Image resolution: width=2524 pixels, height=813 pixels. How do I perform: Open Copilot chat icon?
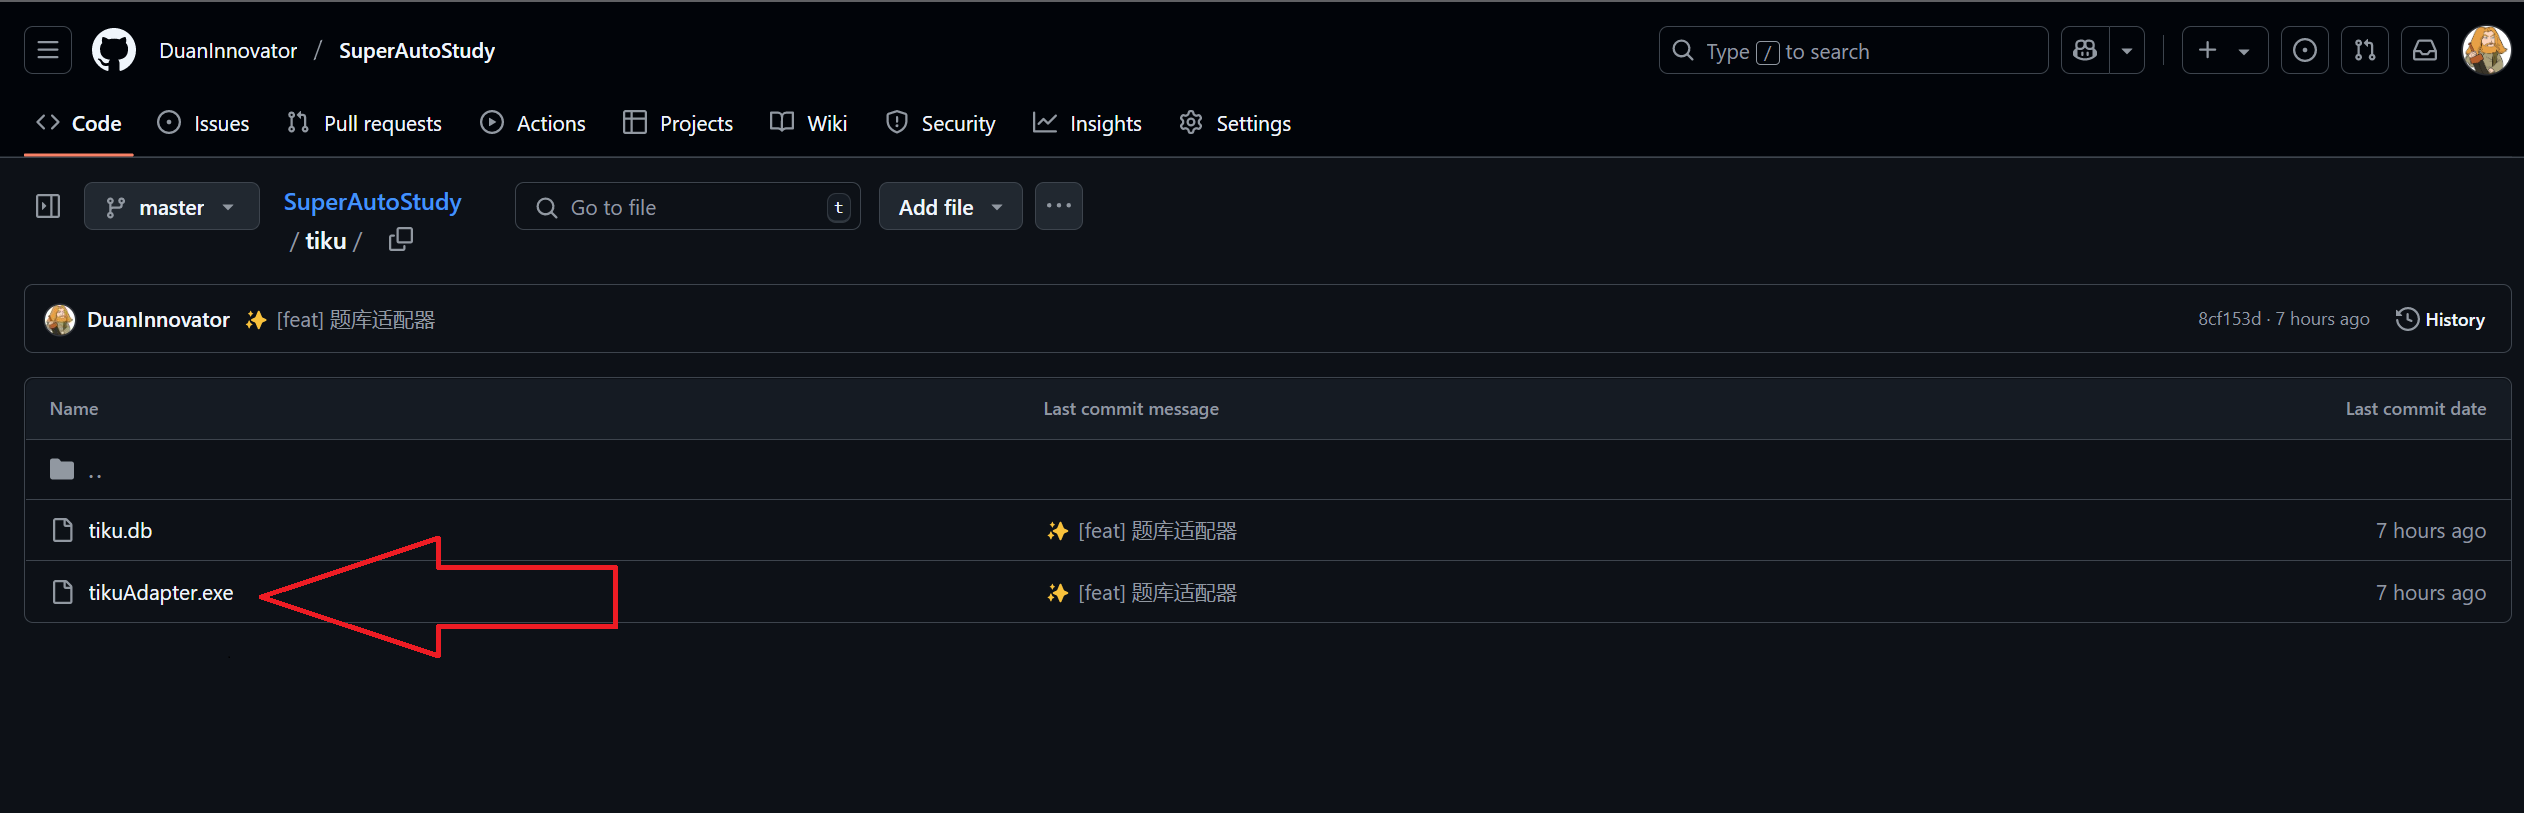click(x=2085, y=50)
